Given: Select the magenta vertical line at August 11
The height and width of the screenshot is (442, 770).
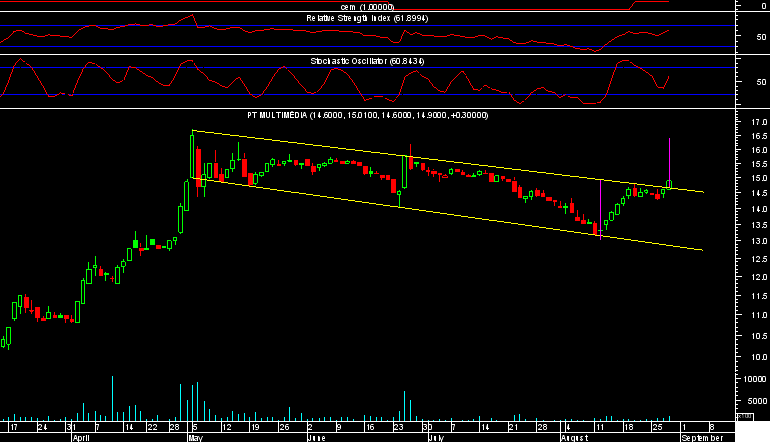Looking at the screenshot, I should [x=601, y=210].
